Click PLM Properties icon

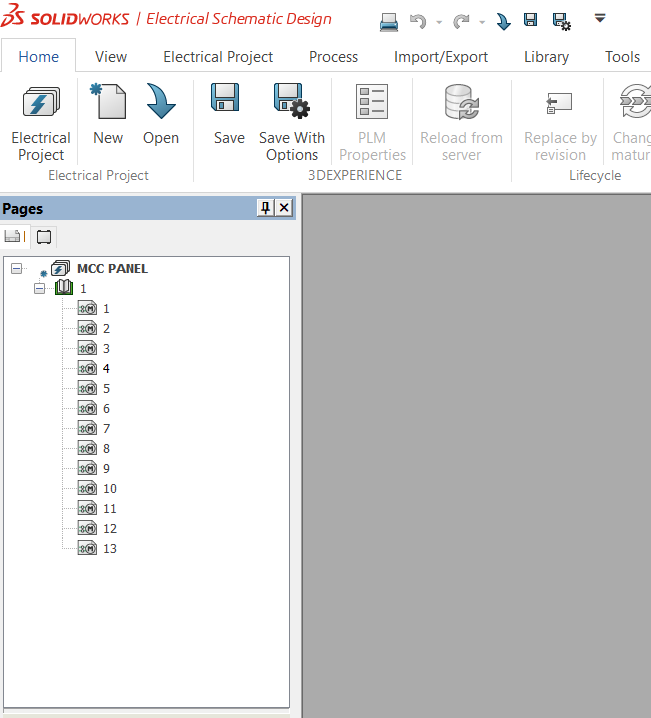click(372, 102)
